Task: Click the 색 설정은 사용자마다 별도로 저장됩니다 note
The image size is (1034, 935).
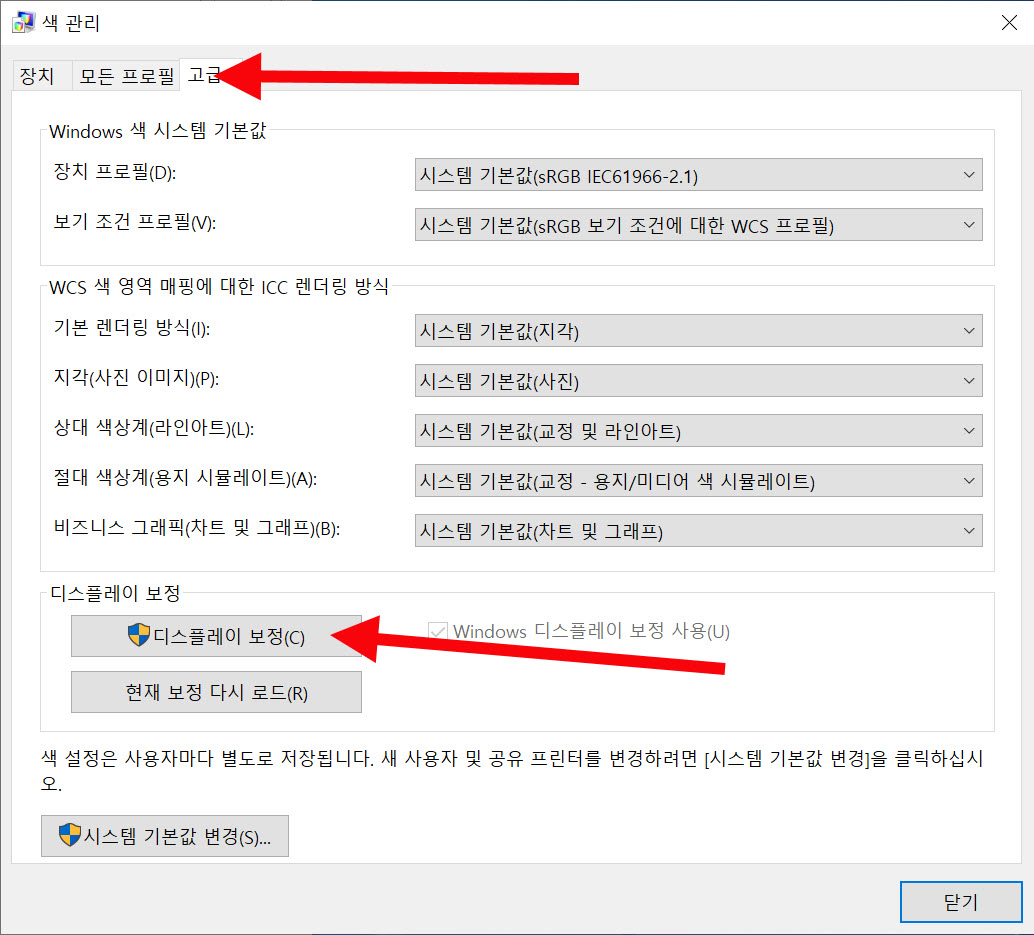Action: pyautogui.click(x=512, y=770)
